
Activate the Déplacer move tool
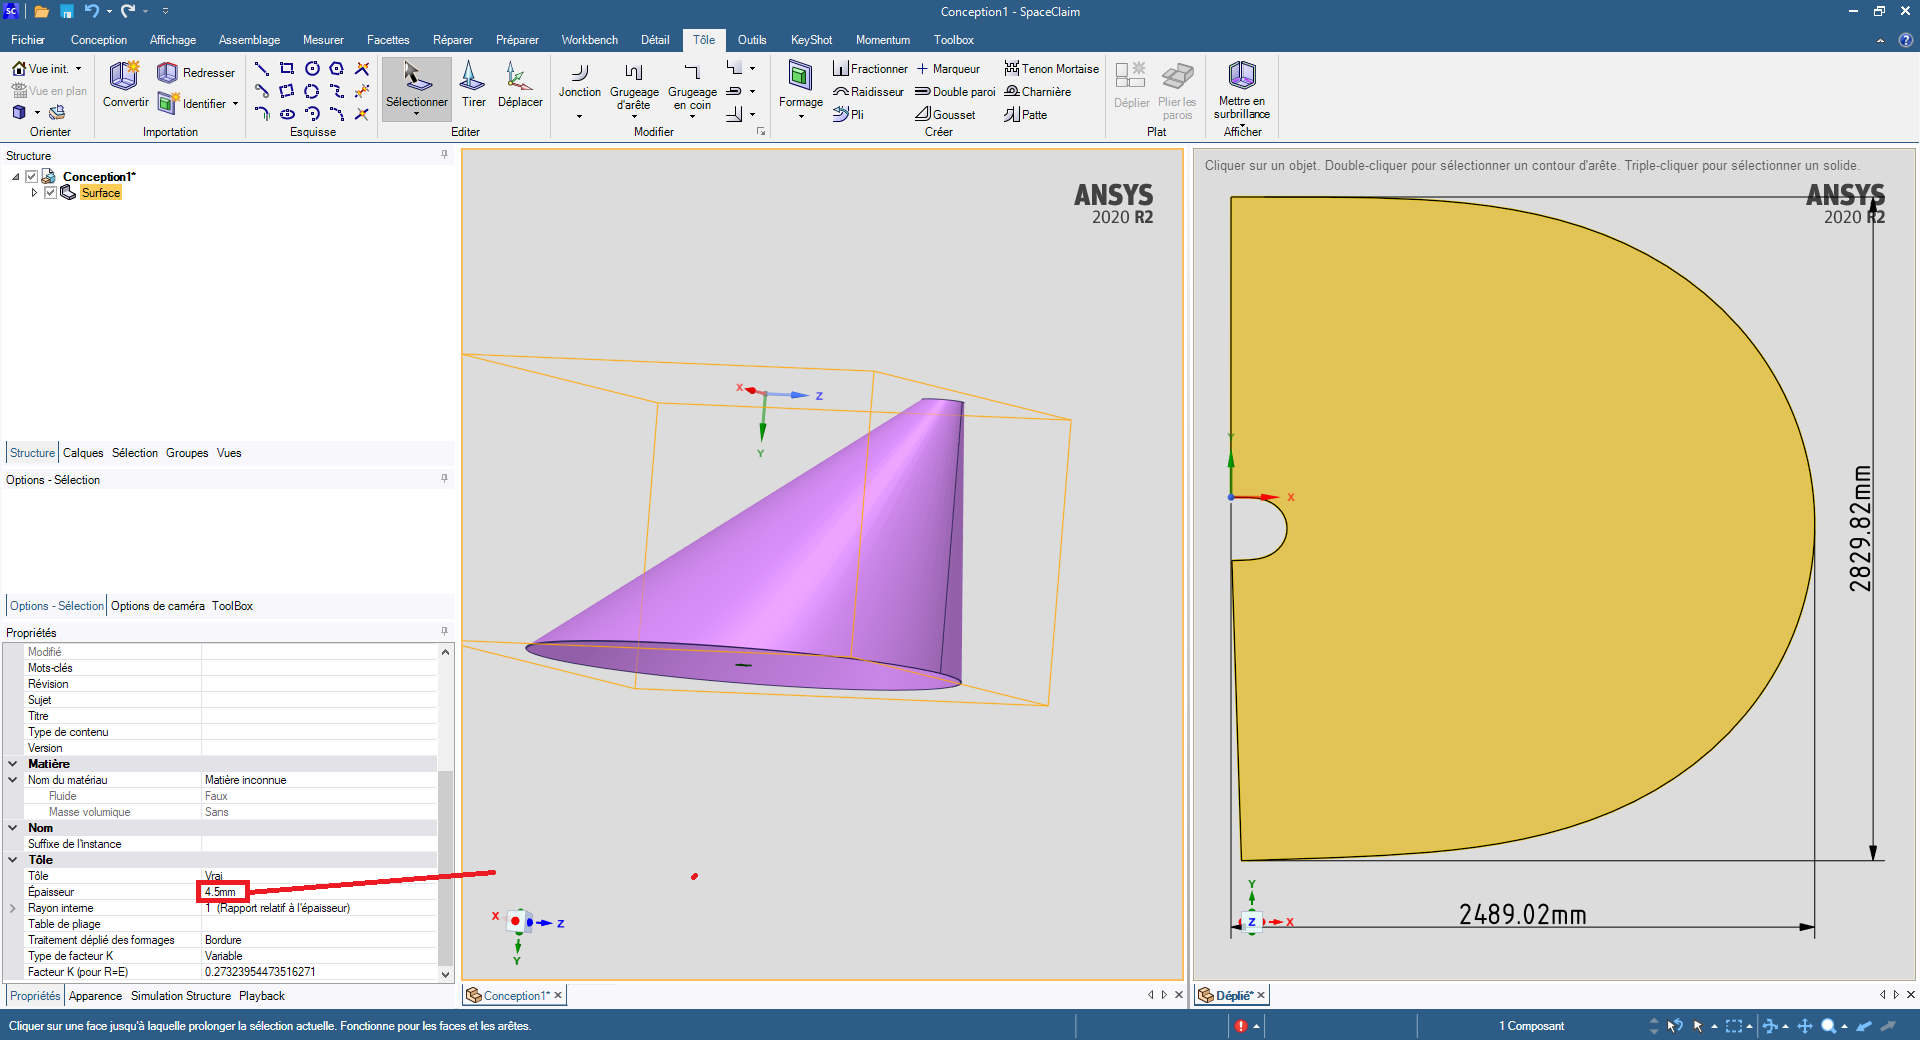[x=519, y=84]
